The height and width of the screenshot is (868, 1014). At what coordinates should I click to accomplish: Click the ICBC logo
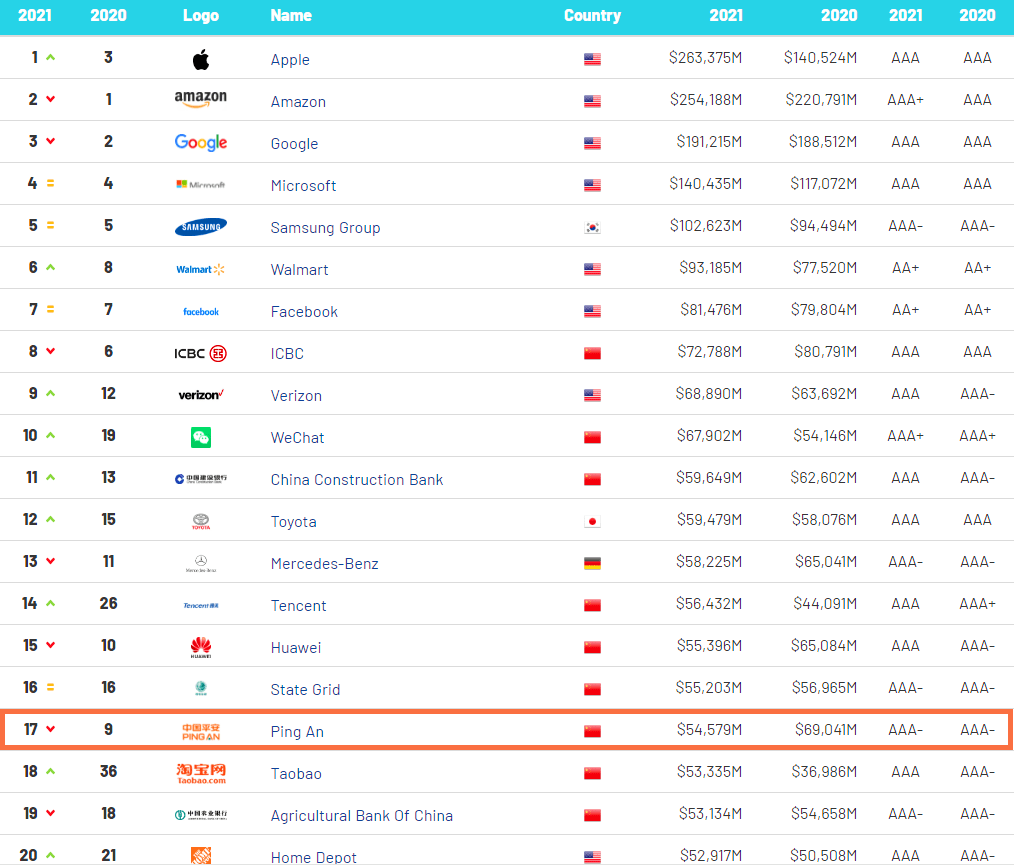click(200, 352)
